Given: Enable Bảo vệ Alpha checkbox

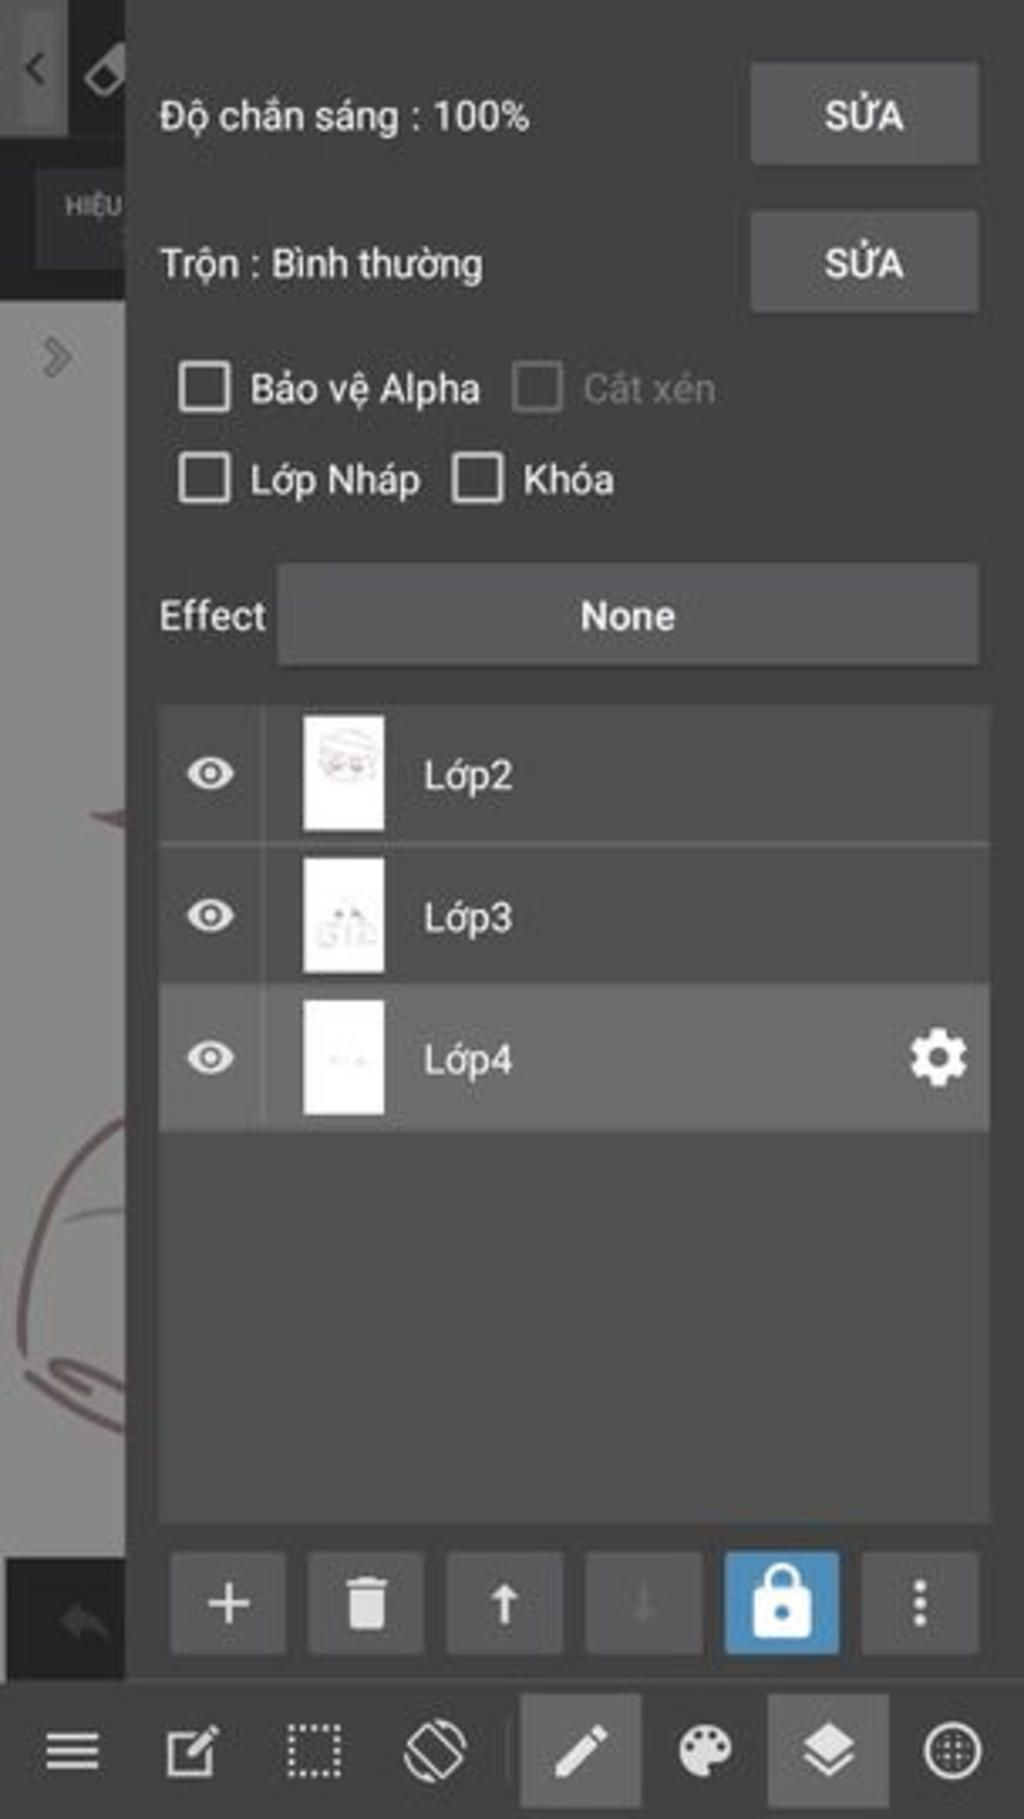Looking at the screenshot, I should click(204, 387).
